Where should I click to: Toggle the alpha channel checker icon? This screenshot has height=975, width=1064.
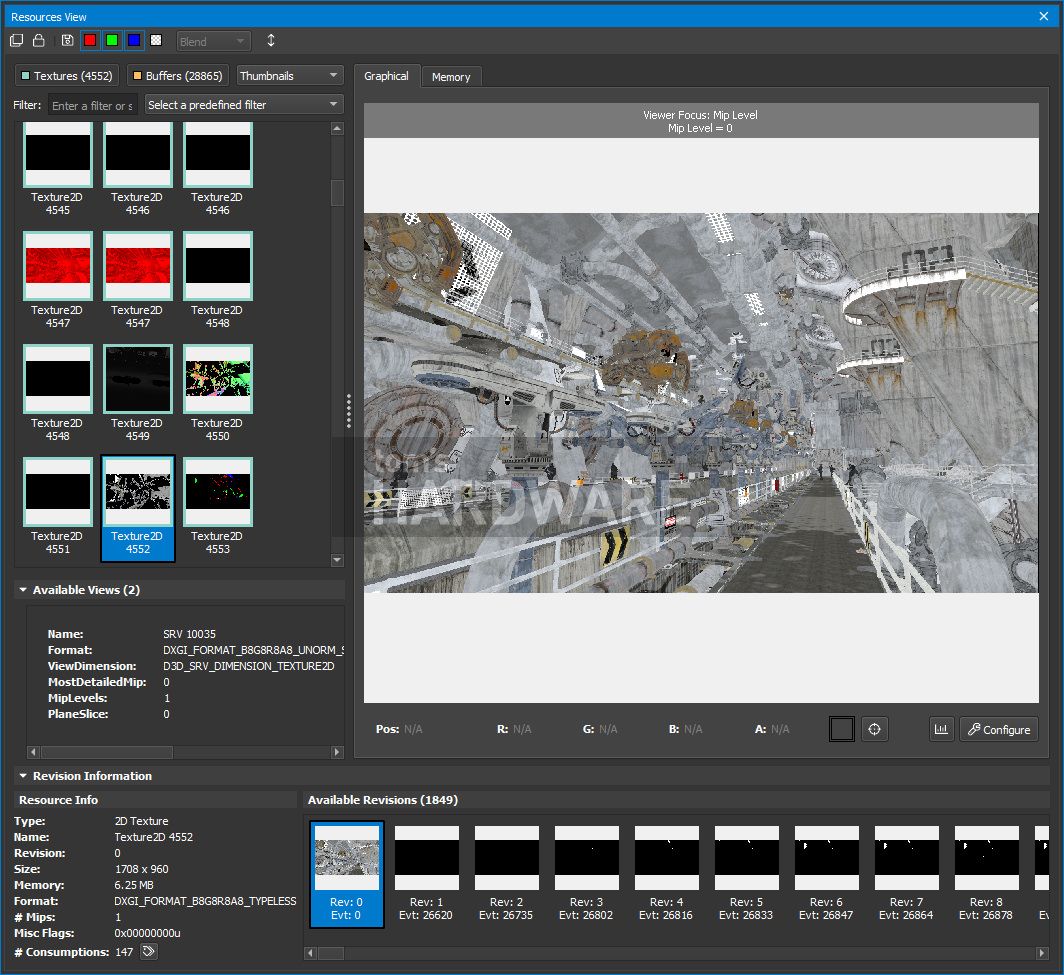coord(155,40)
